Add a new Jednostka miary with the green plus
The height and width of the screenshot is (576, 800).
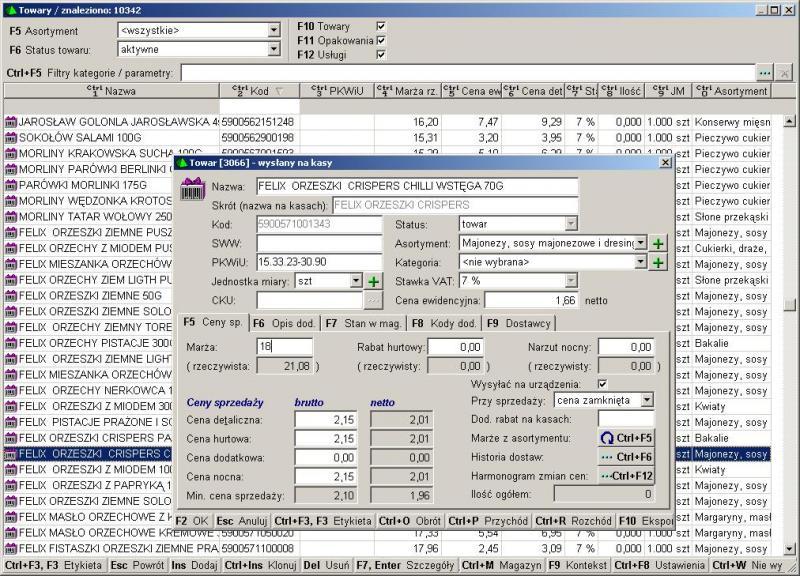click(x=373, y=281)
